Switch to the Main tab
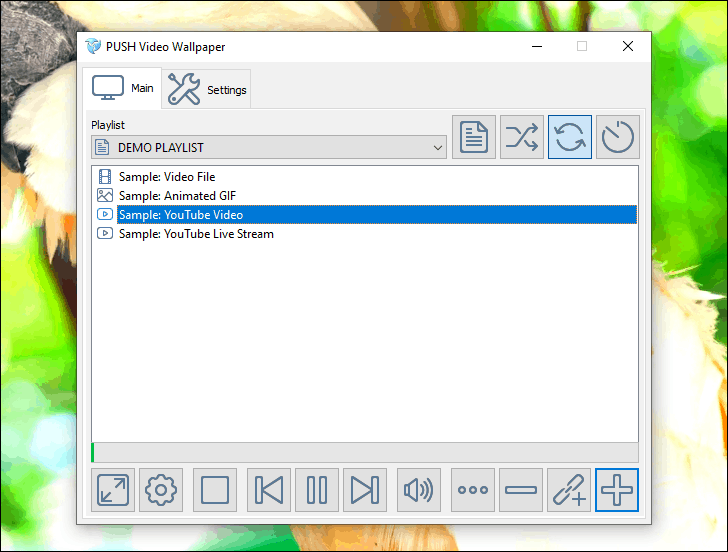The image size is (728, 552). pyautogui.click(x=123, y=88)
